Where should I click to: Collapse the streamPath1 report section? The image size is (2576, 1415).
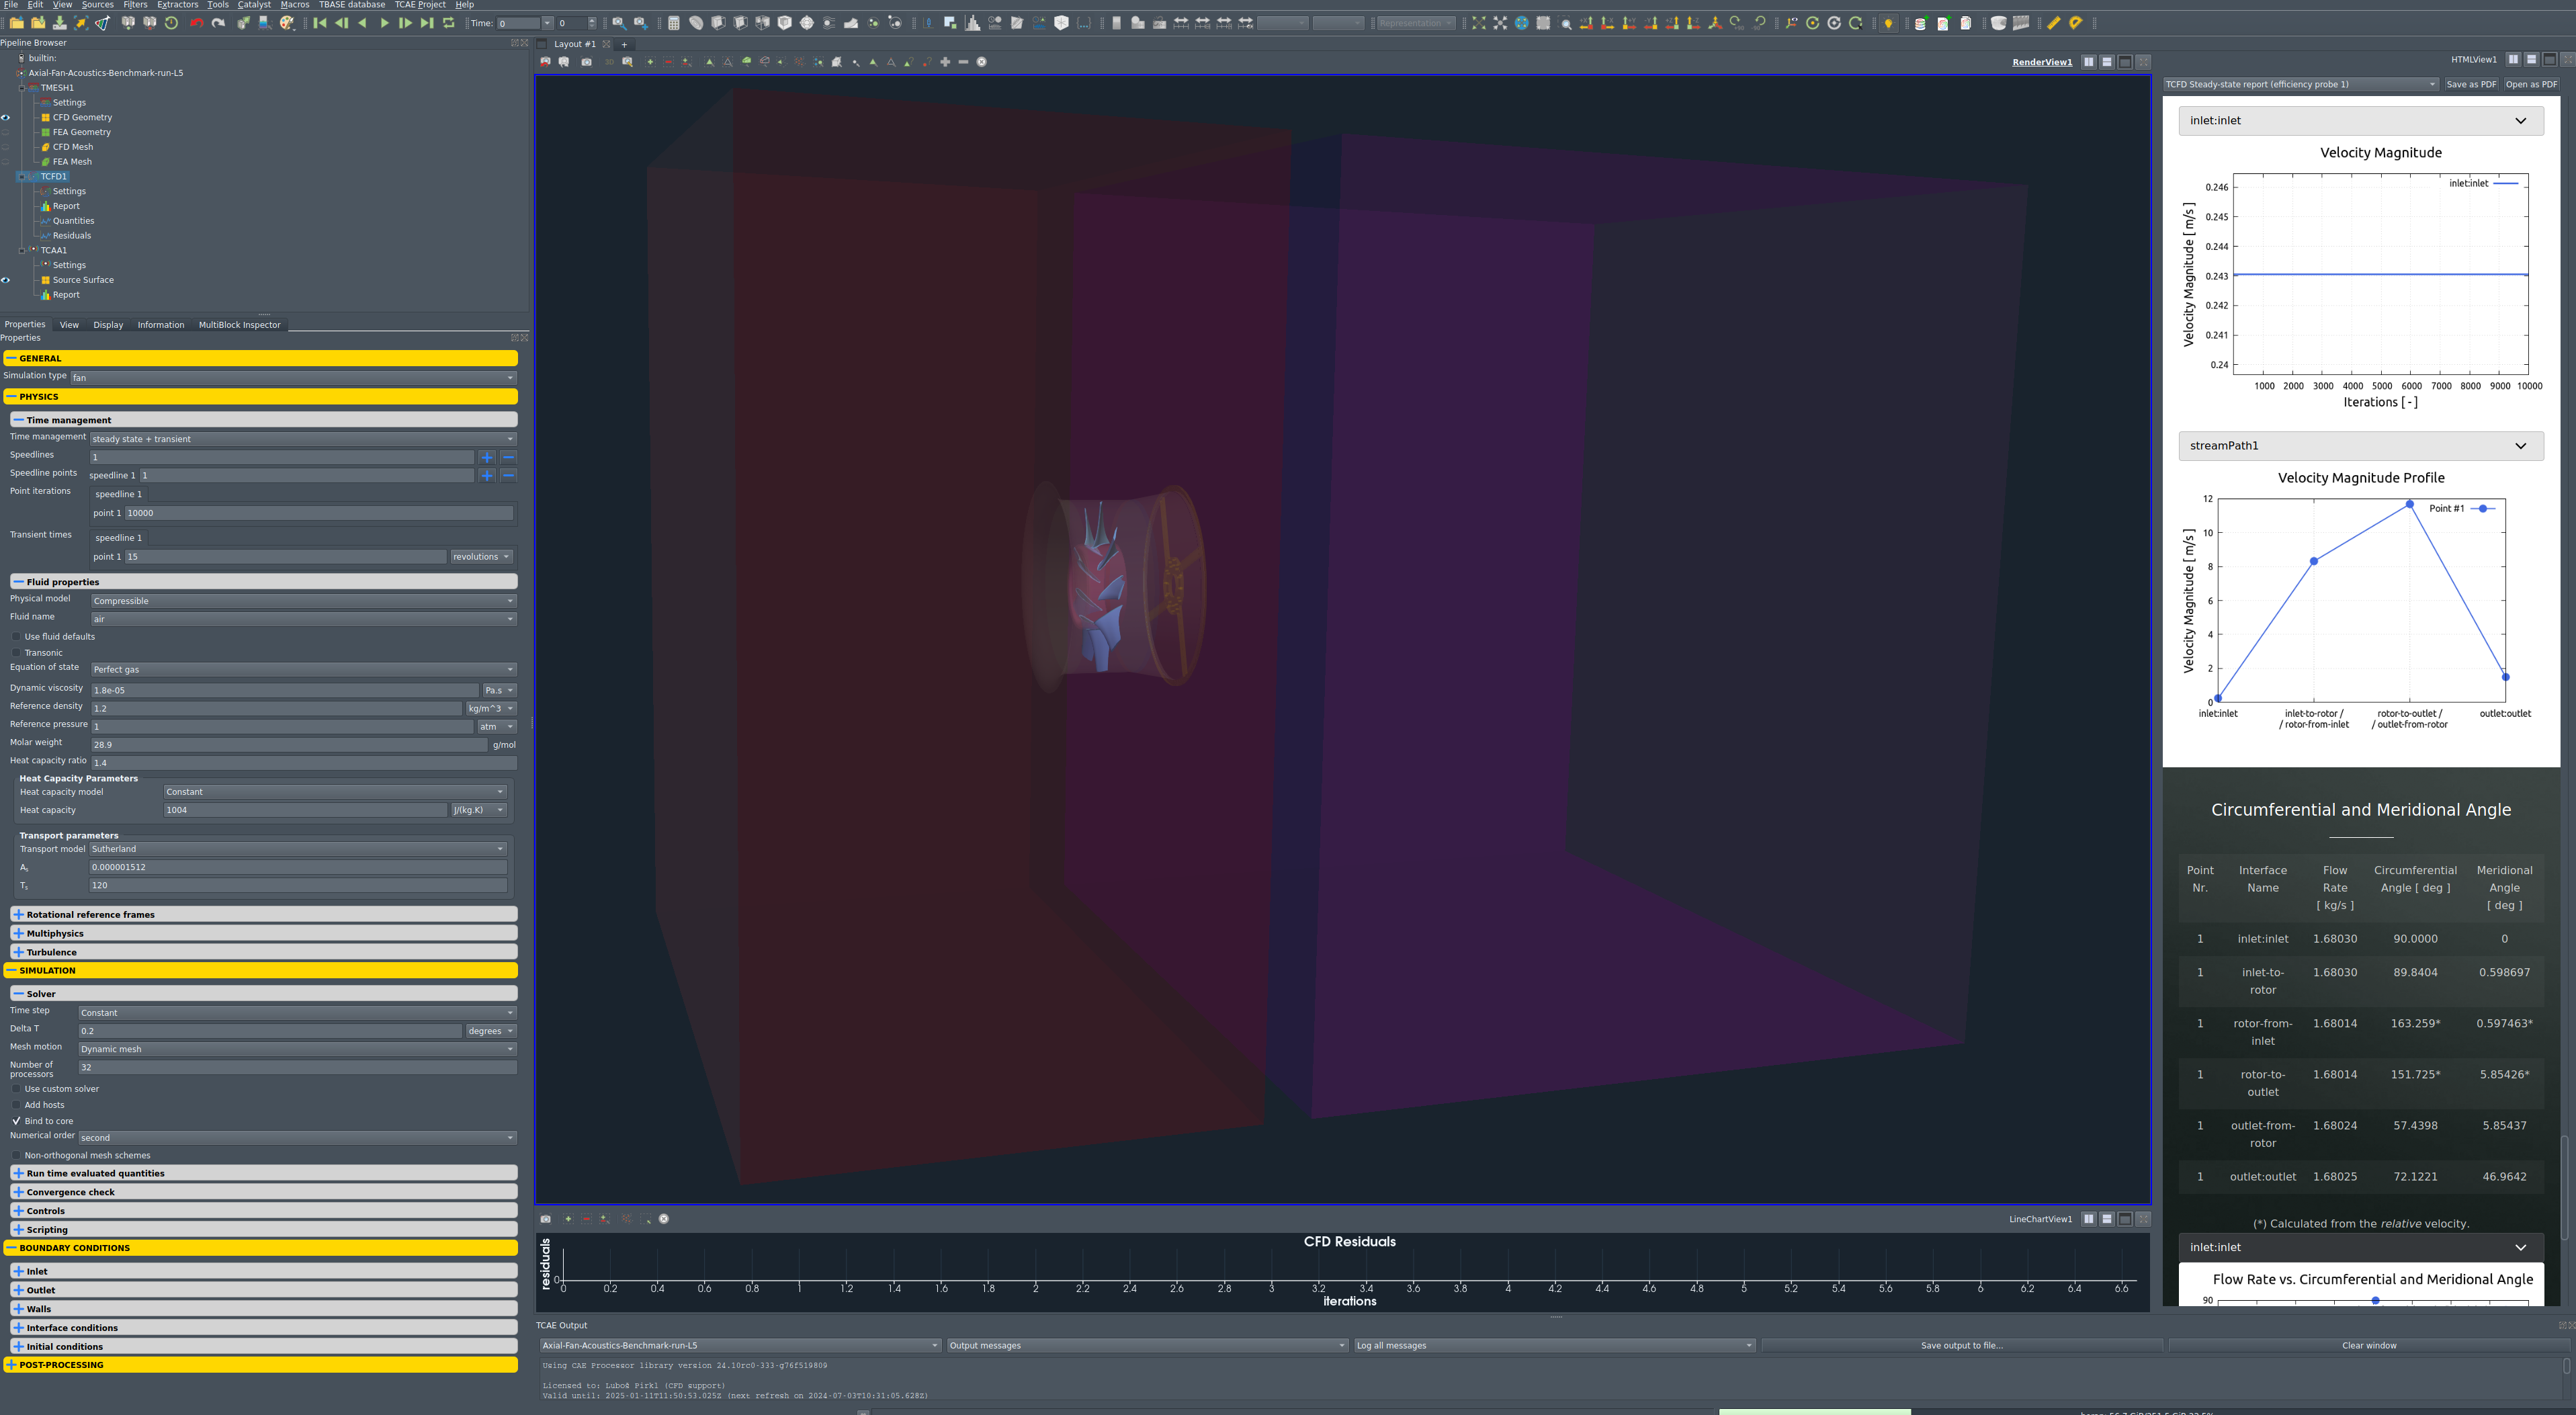(x=2361, y=446)
